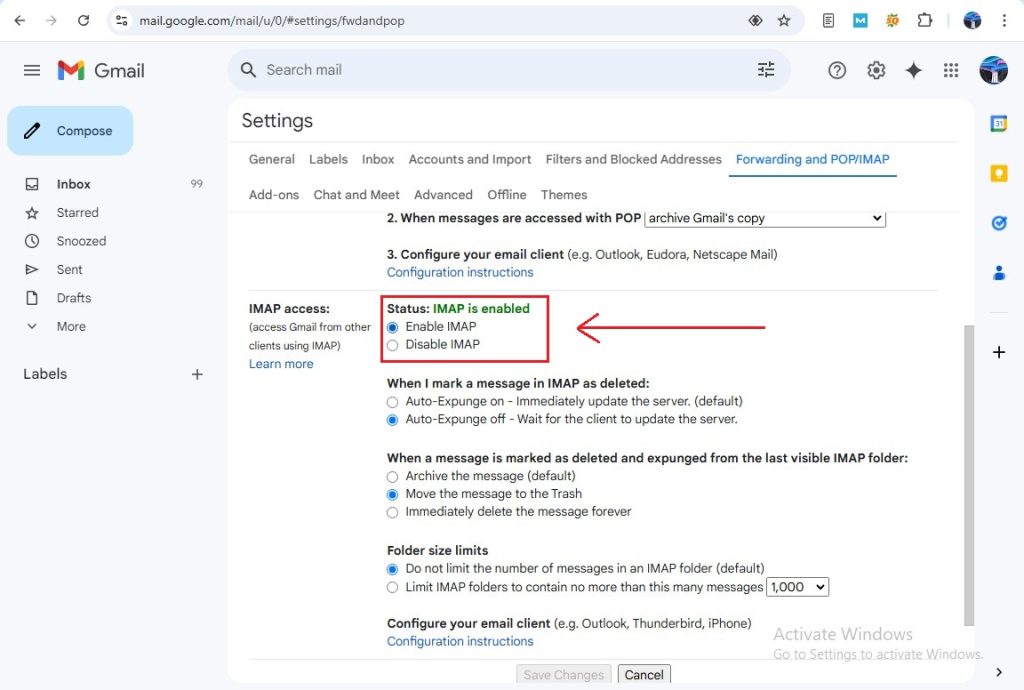Image resolution: width=1024 pixels, height=690 pixels.
Task: Open Forwarding and POP/IMAP tab
Action: tap(812, 159)
